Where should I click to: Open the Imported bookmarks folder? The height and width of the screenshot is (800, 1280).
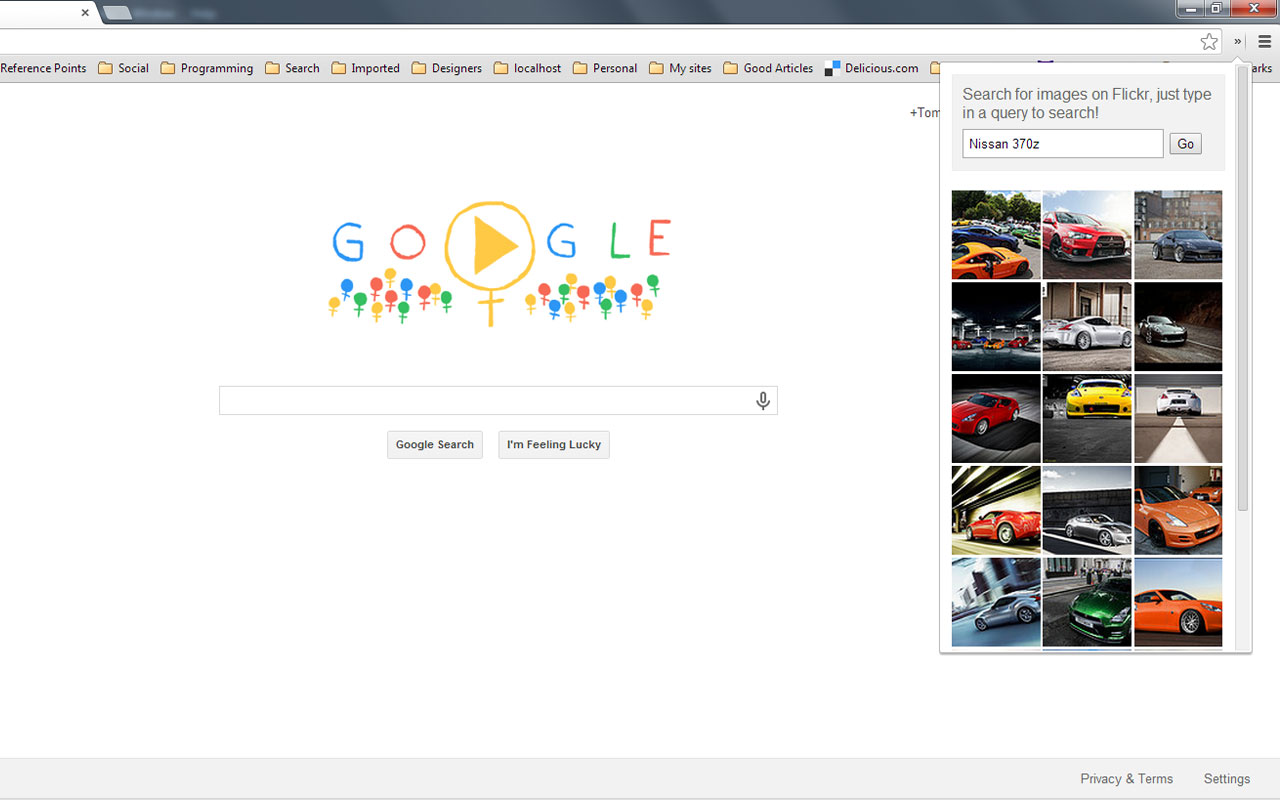365,68
